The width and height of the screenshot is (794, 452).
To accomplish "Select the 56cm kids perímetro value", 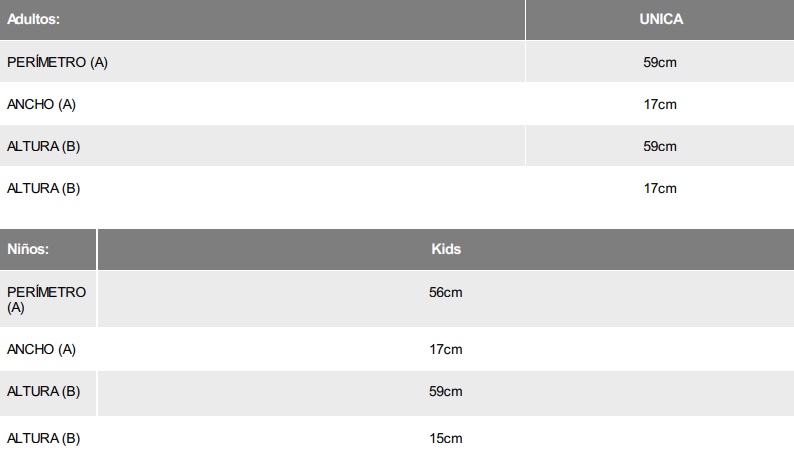I will coord(446,292).
